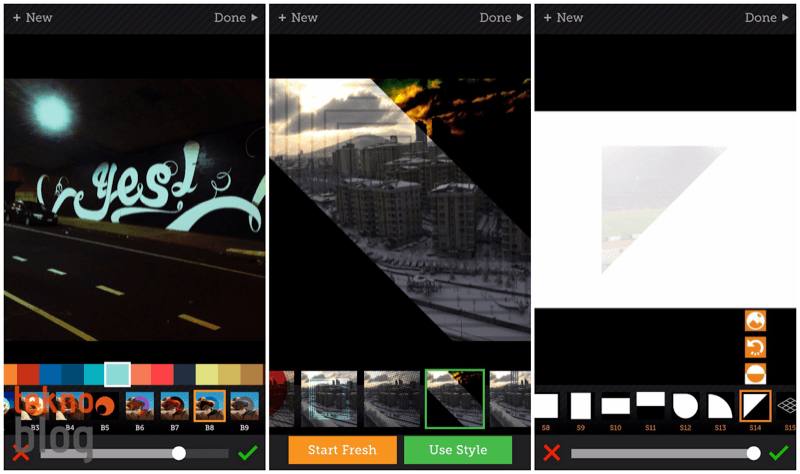Select the S14 diagonal triangle shape
The height and width of the screenshot is (474, 800).
pos(755,405)
